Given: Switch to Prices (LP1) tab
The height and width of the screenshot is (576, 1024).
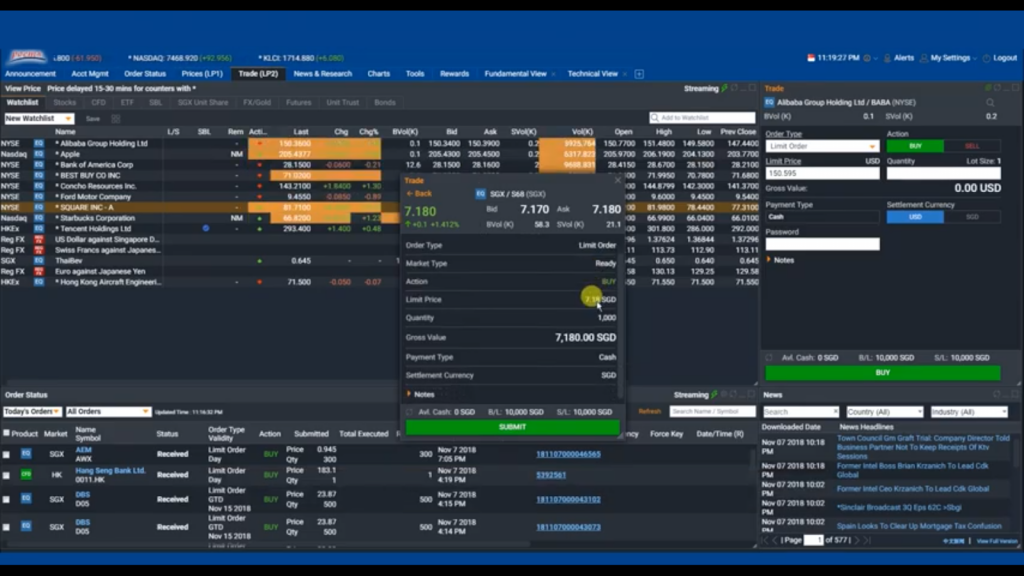Looking at the screenshot, I should [202, 74].
